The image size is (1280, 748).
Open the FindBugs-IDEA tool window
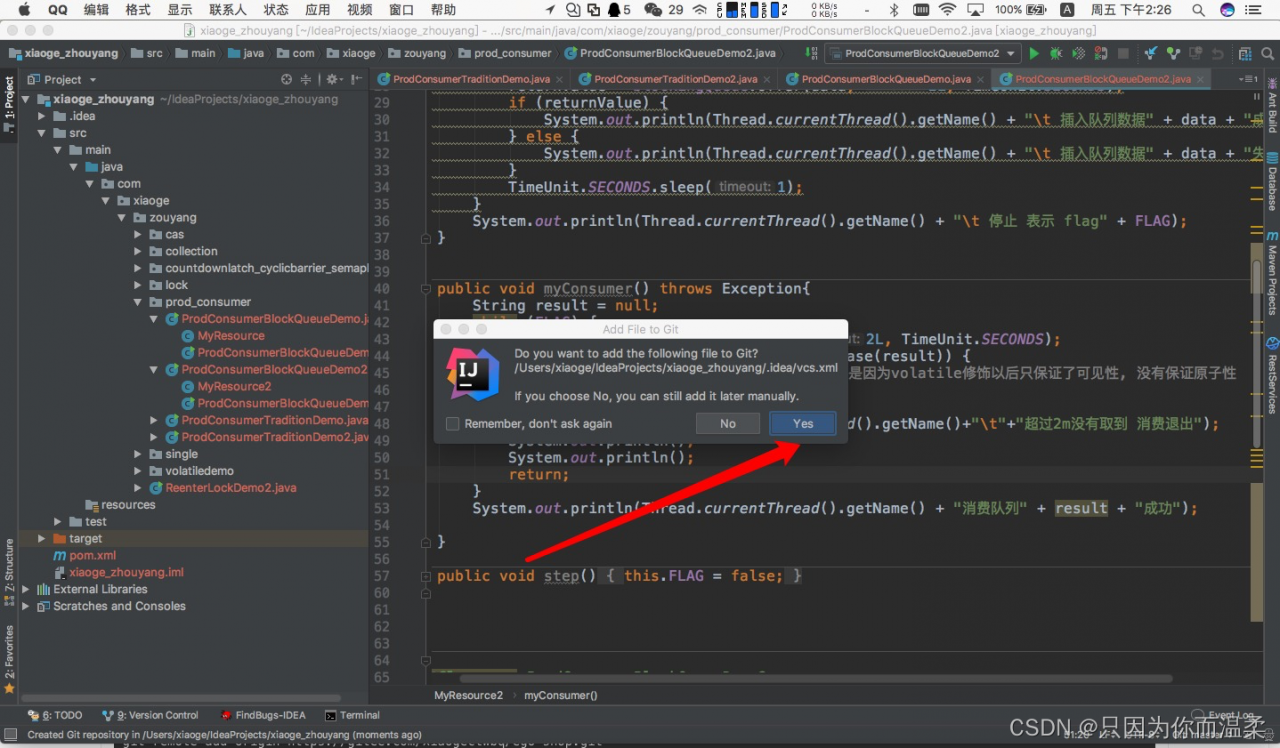click(x=263, y=715)
